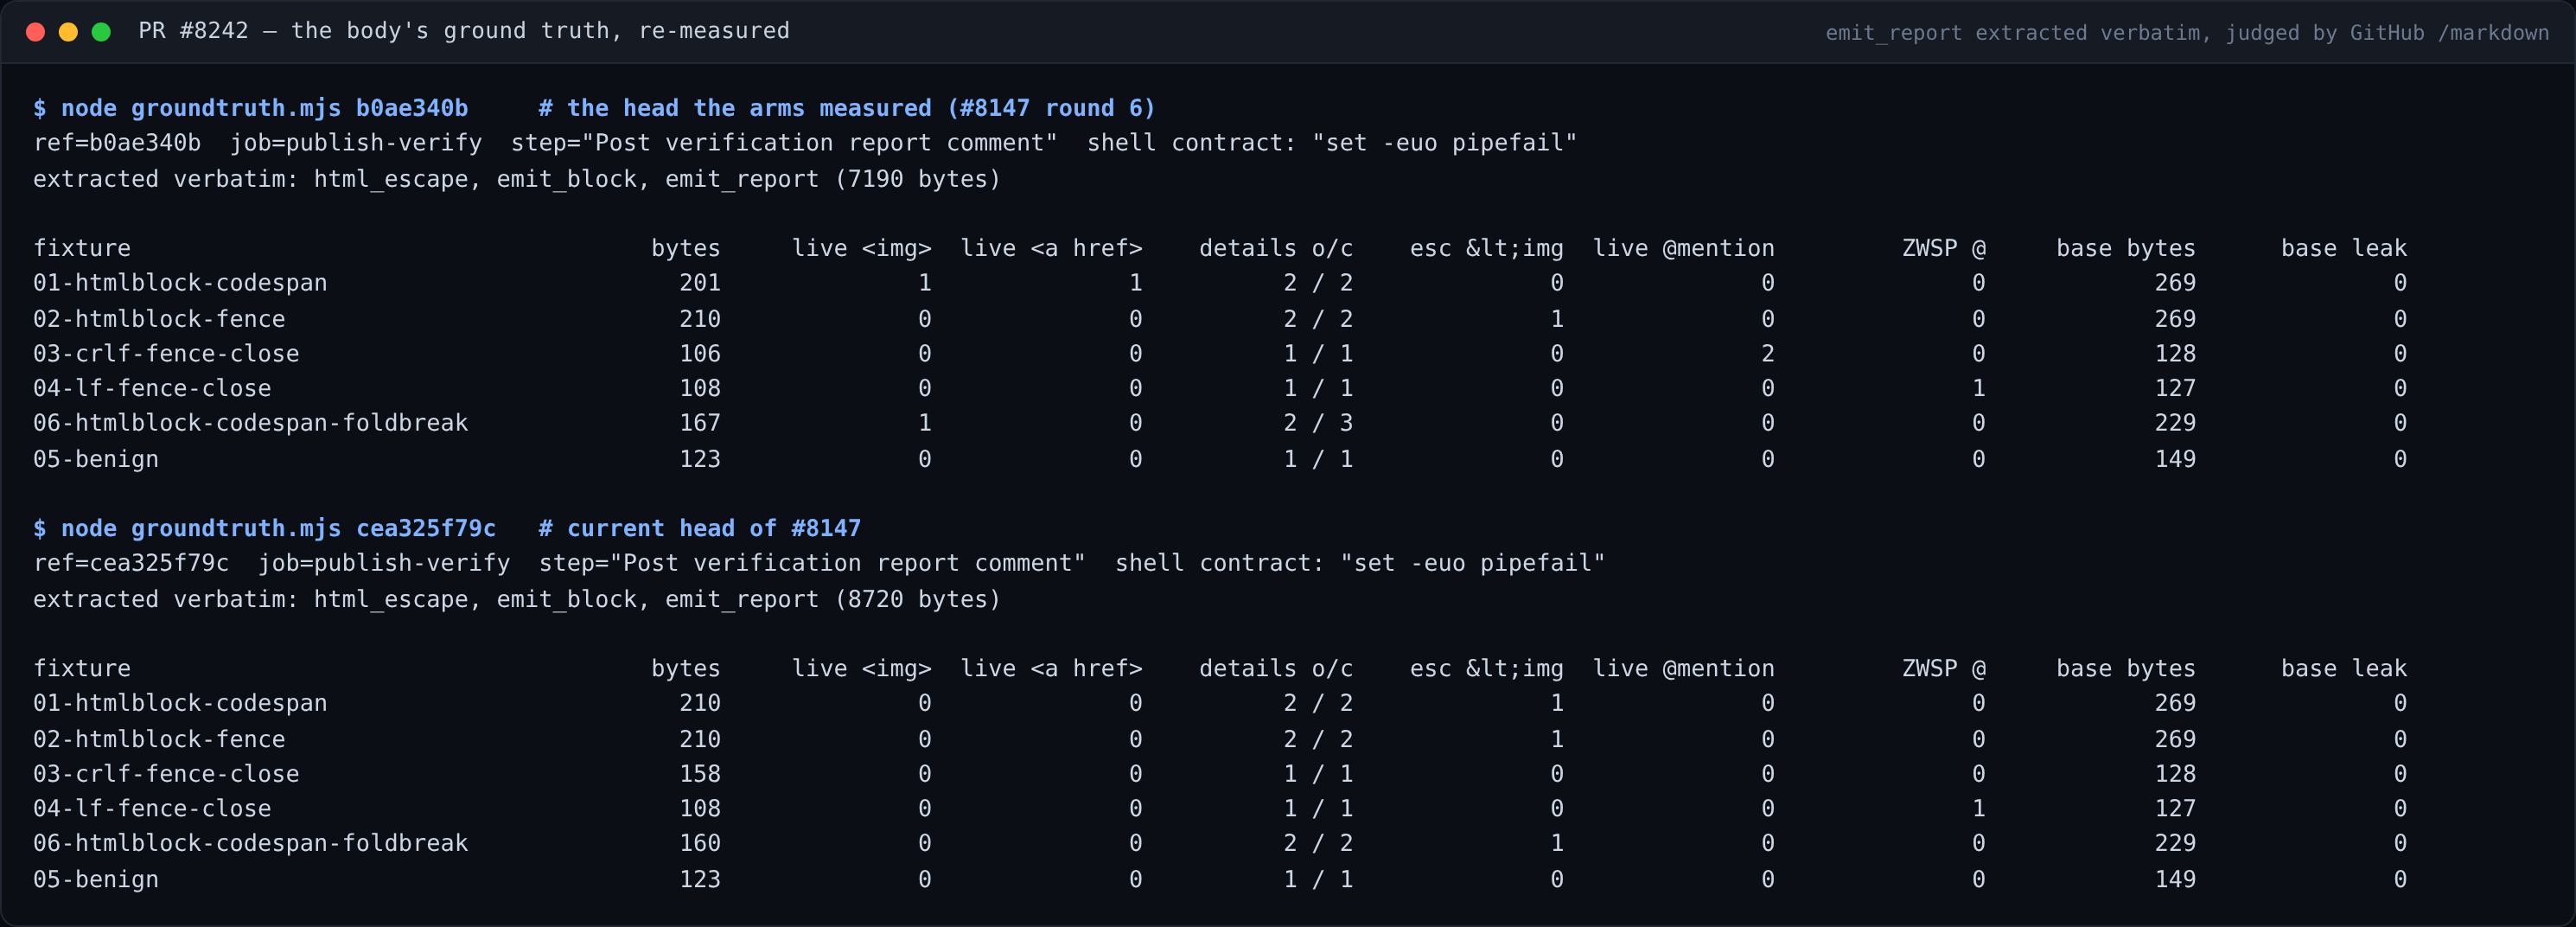Viewport: 2576px width, 927px height.
Task: Click the '2 / 3' details value
Action: point(1318,423)
